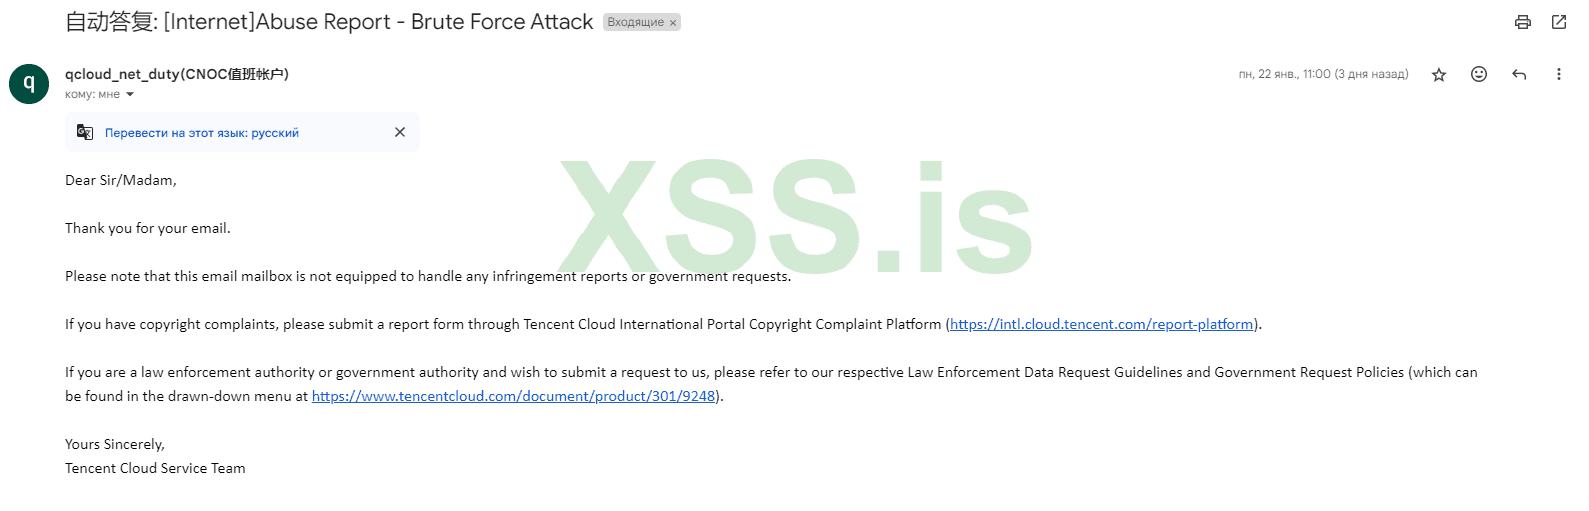Expand recipient details arrow next to 'кому: мне'
The width and height of the screenshot is (1589, 511).
(x=130, y=95)
